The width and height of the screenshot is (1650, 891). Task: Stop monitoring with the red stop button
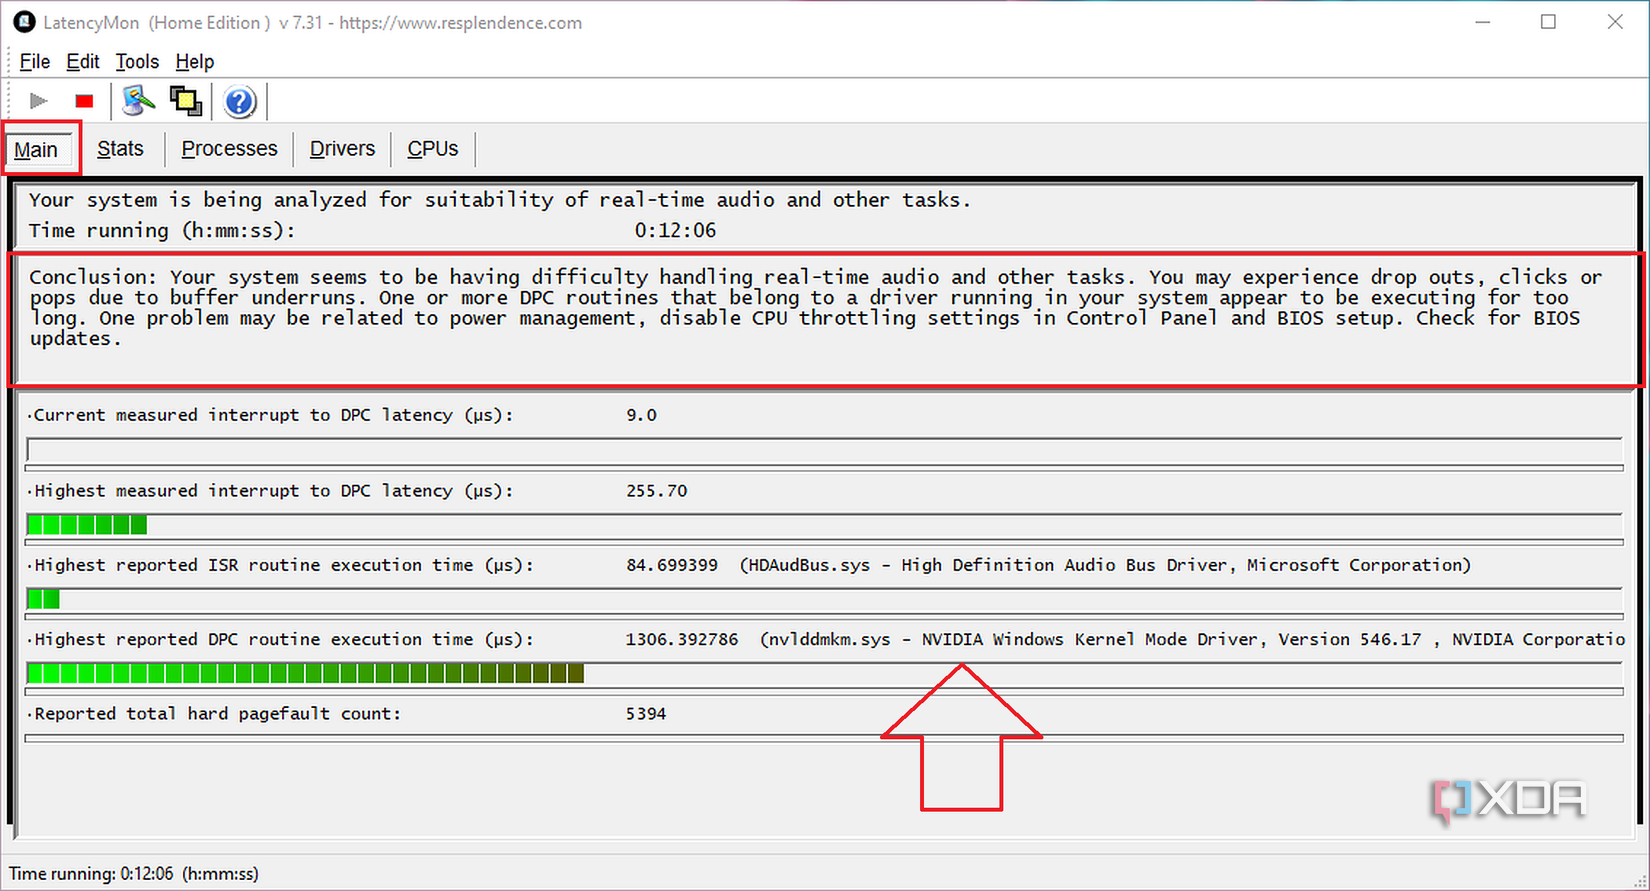(x=84, y=101)
